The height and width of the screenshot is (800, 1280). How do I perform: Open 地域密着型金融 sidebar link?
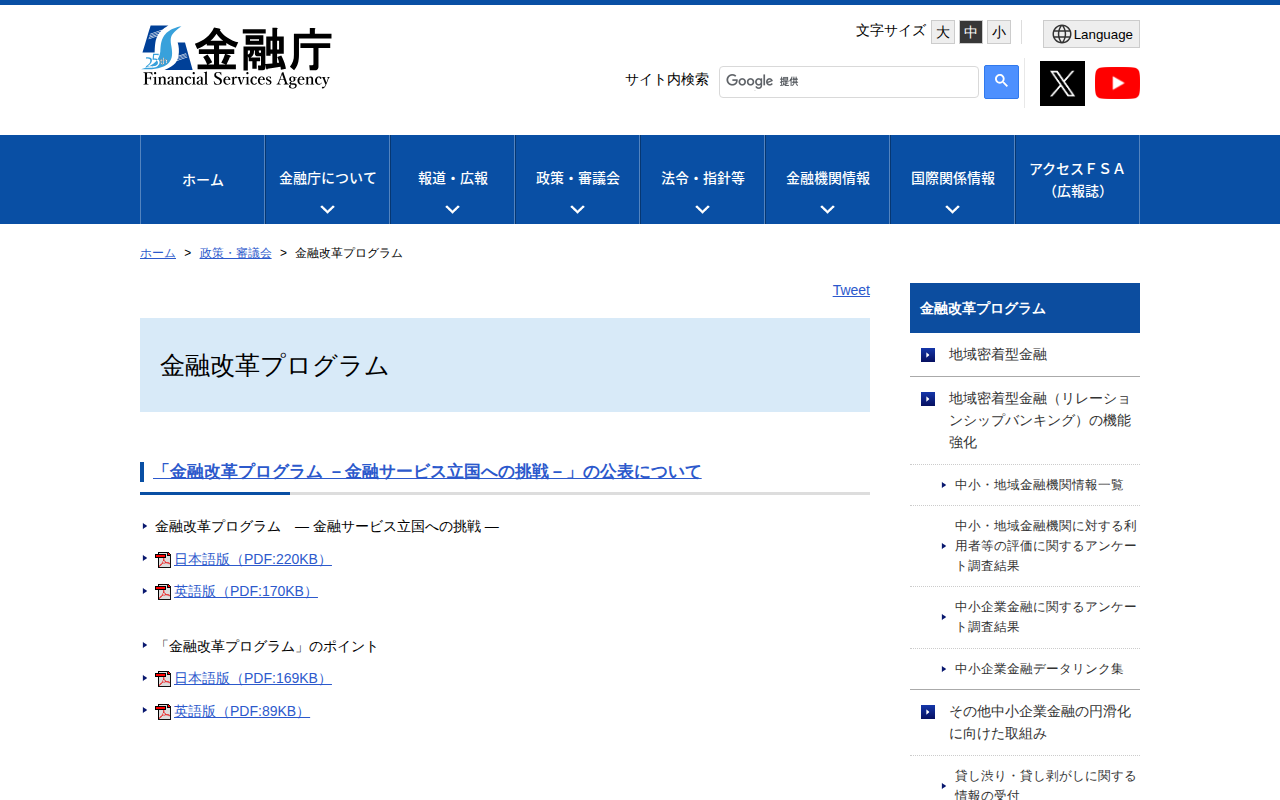[x=998, y=354]
